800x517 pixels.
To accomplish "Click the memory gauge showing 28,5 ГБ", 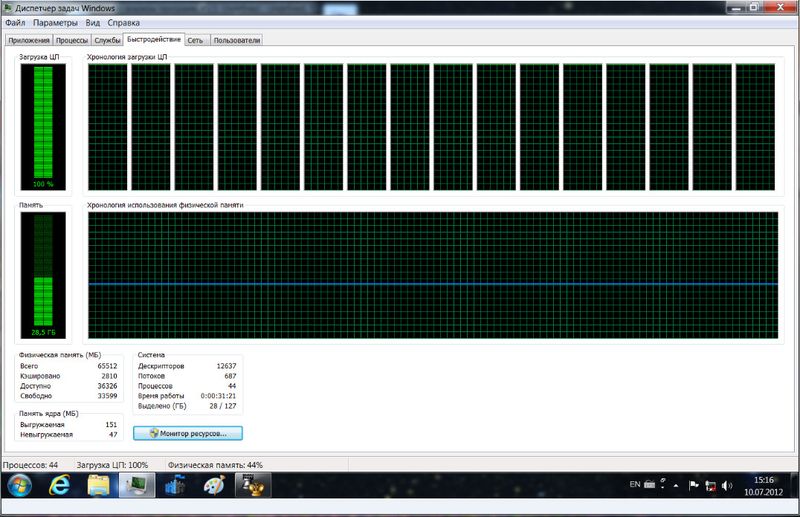I will pyautogui.click(x=43, y=275).
